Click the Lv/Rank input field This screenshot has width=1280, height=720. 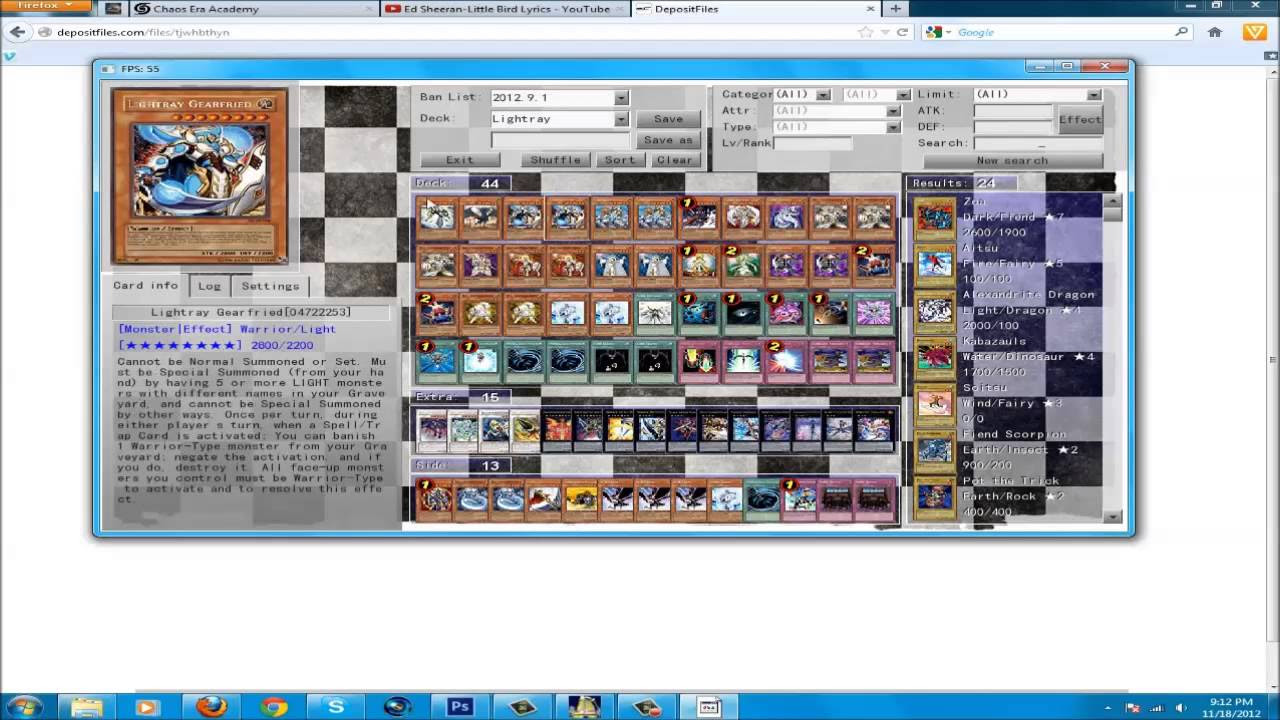(812, 143)
